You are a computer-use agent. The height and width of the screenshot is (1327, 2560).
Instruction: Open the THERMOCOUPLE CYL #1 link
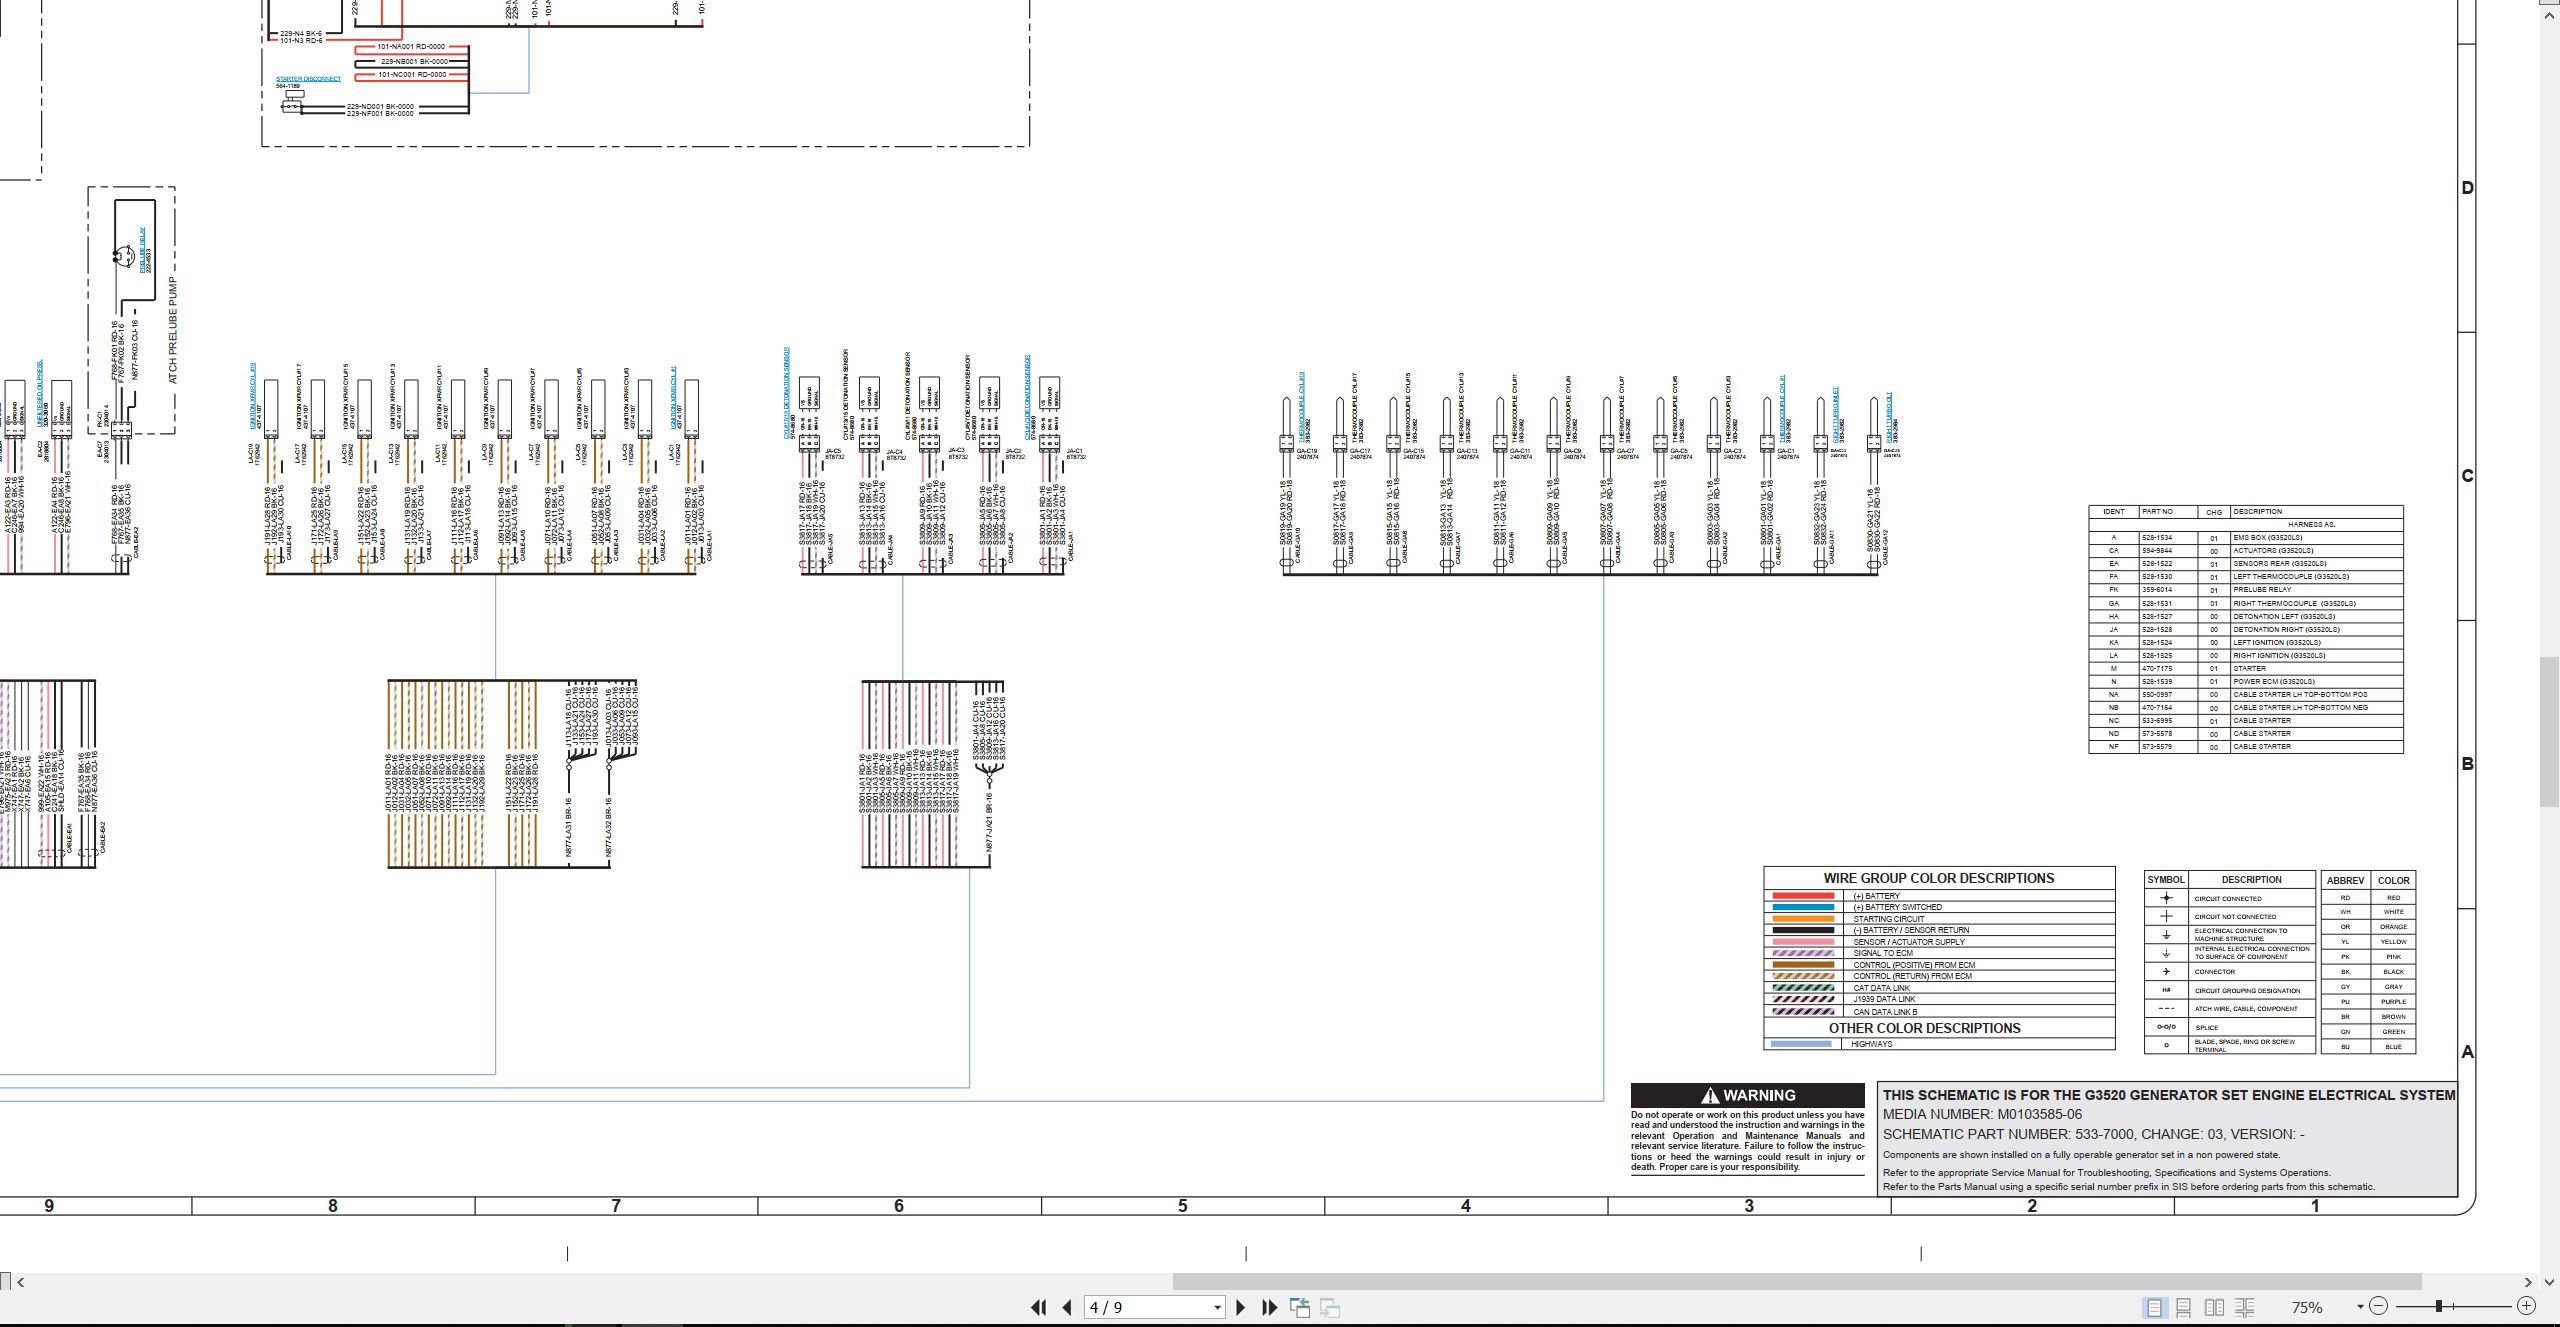pyautogui.click(x=1782, y=410)
